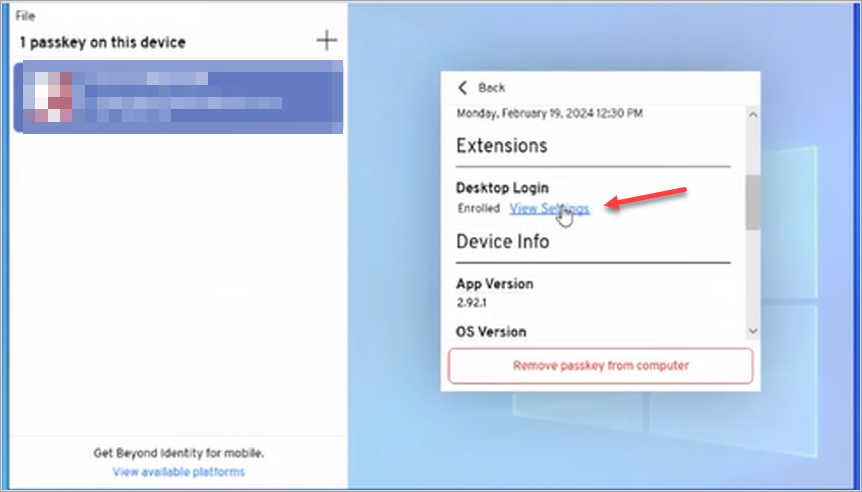Click the details panel scrollbar thumb
Image resolution: width=862 pixels, height=492 pixels.
point(752,202)
